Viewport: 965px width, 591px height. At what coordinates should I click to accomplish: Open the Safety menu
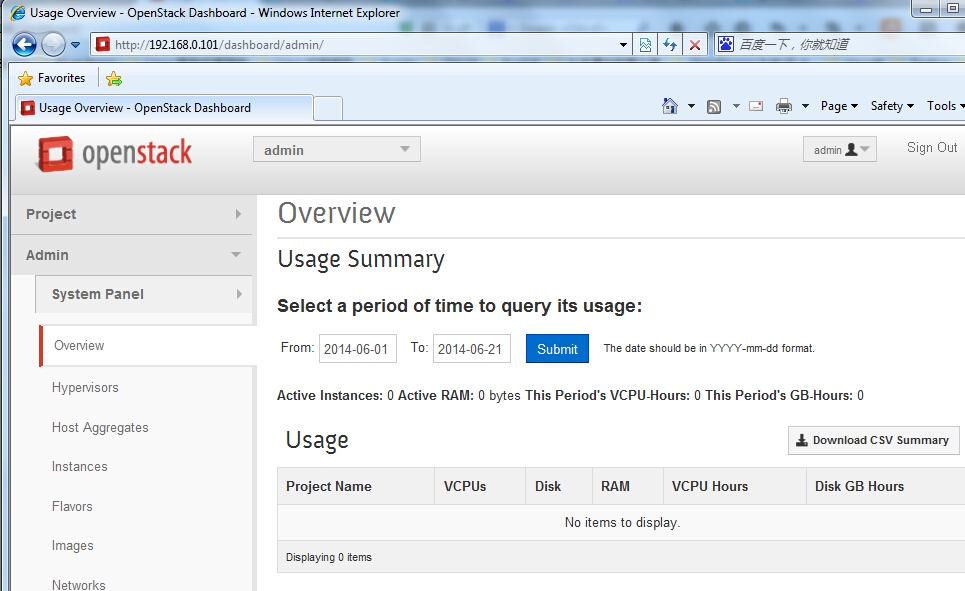(x=892, y=106)
